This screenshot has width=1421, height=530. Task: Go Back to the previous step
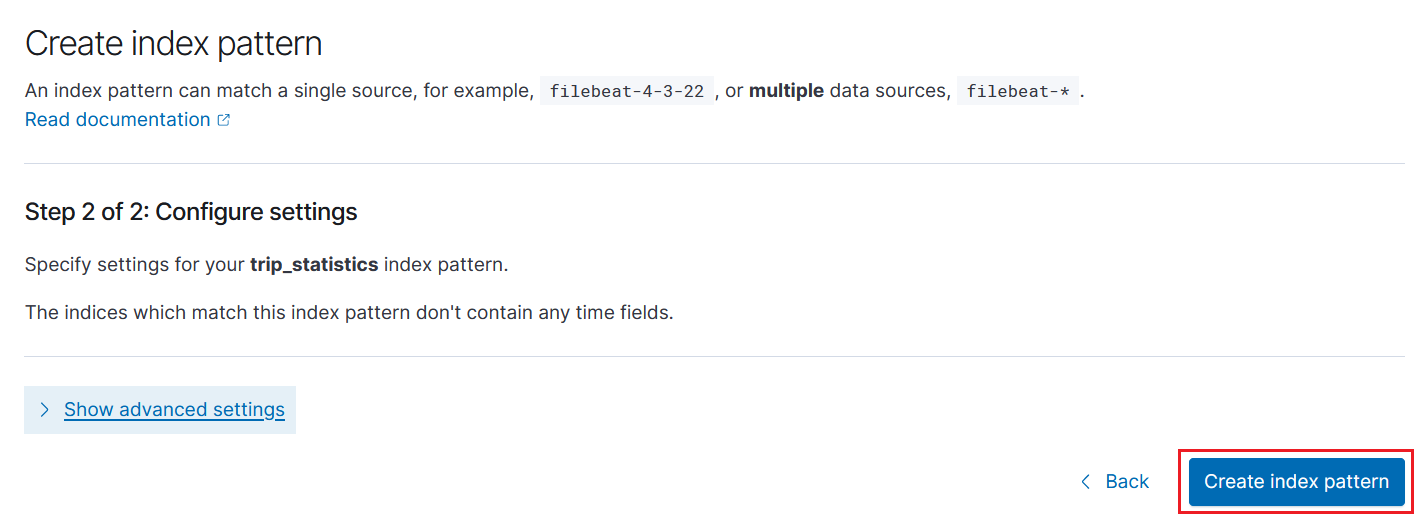1126,482
